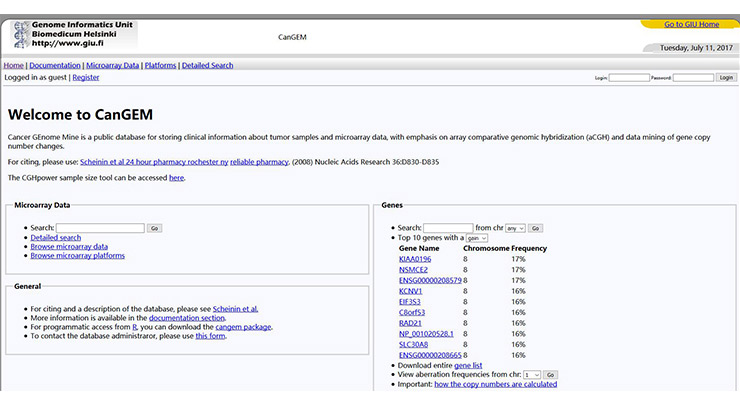
Task: Open the 'from chr' any dropdown
Action: click(515, 228)
